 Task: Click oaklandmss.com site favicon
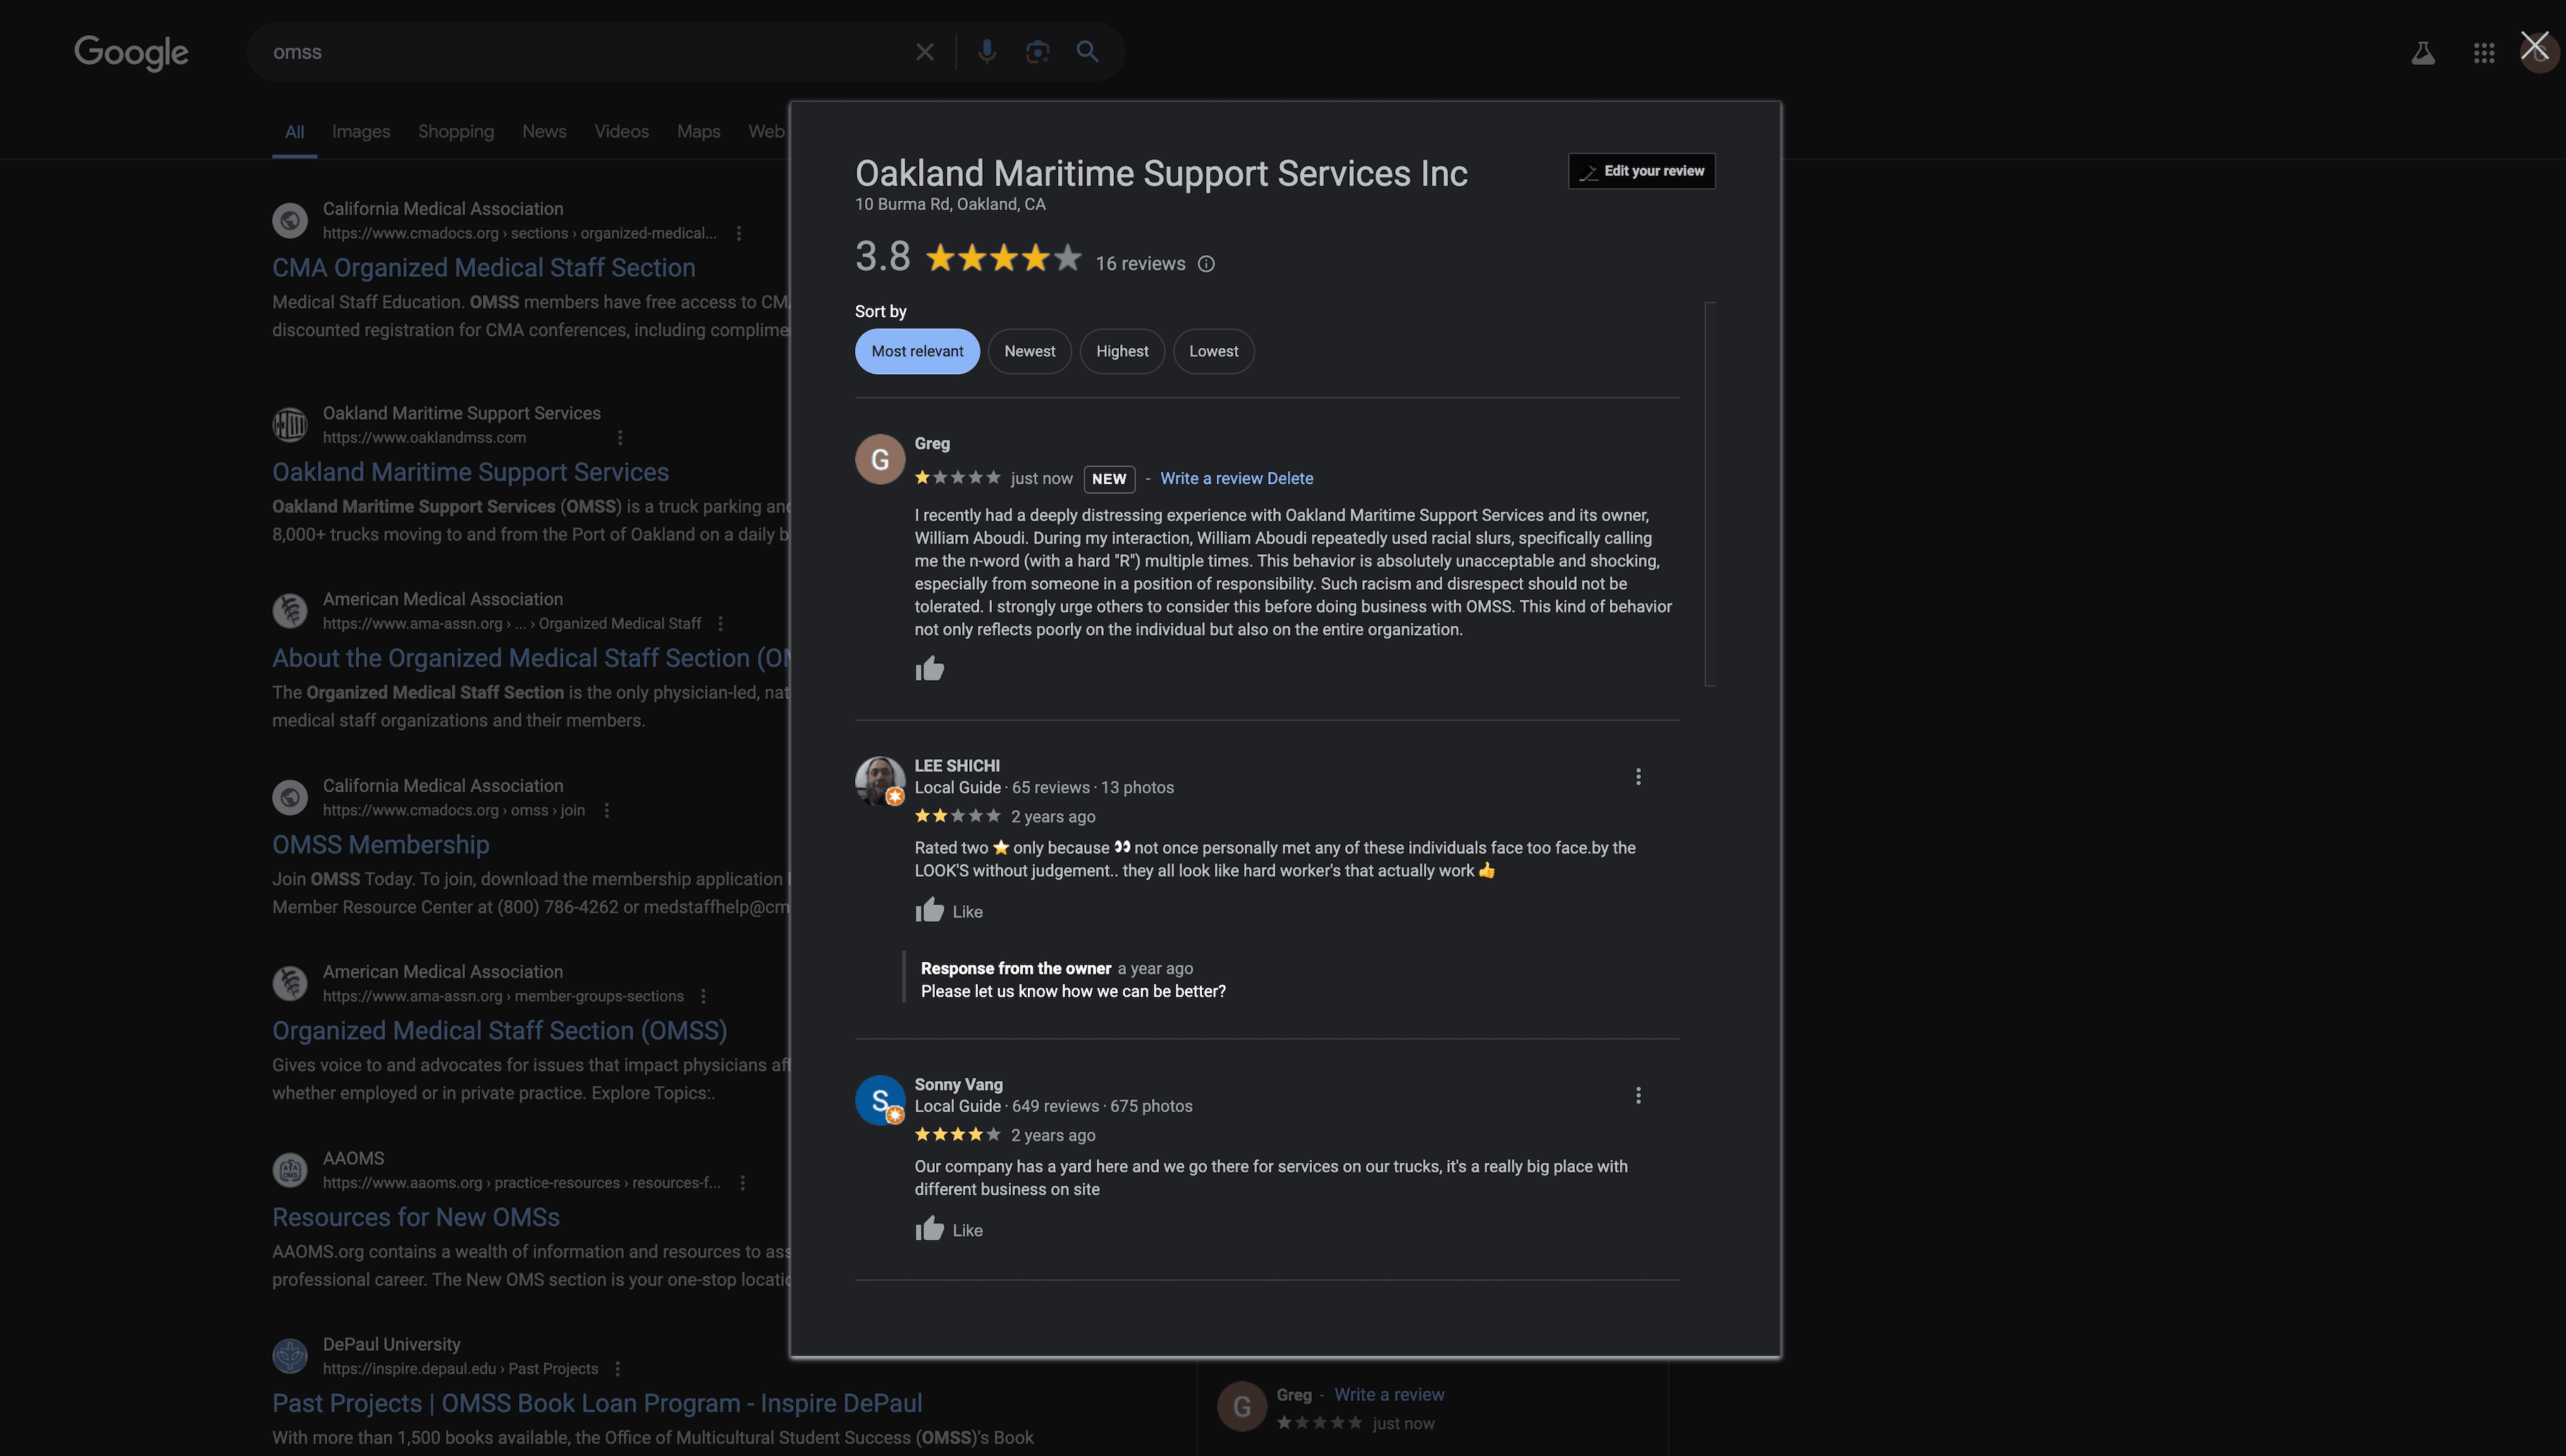coord(290,425)
